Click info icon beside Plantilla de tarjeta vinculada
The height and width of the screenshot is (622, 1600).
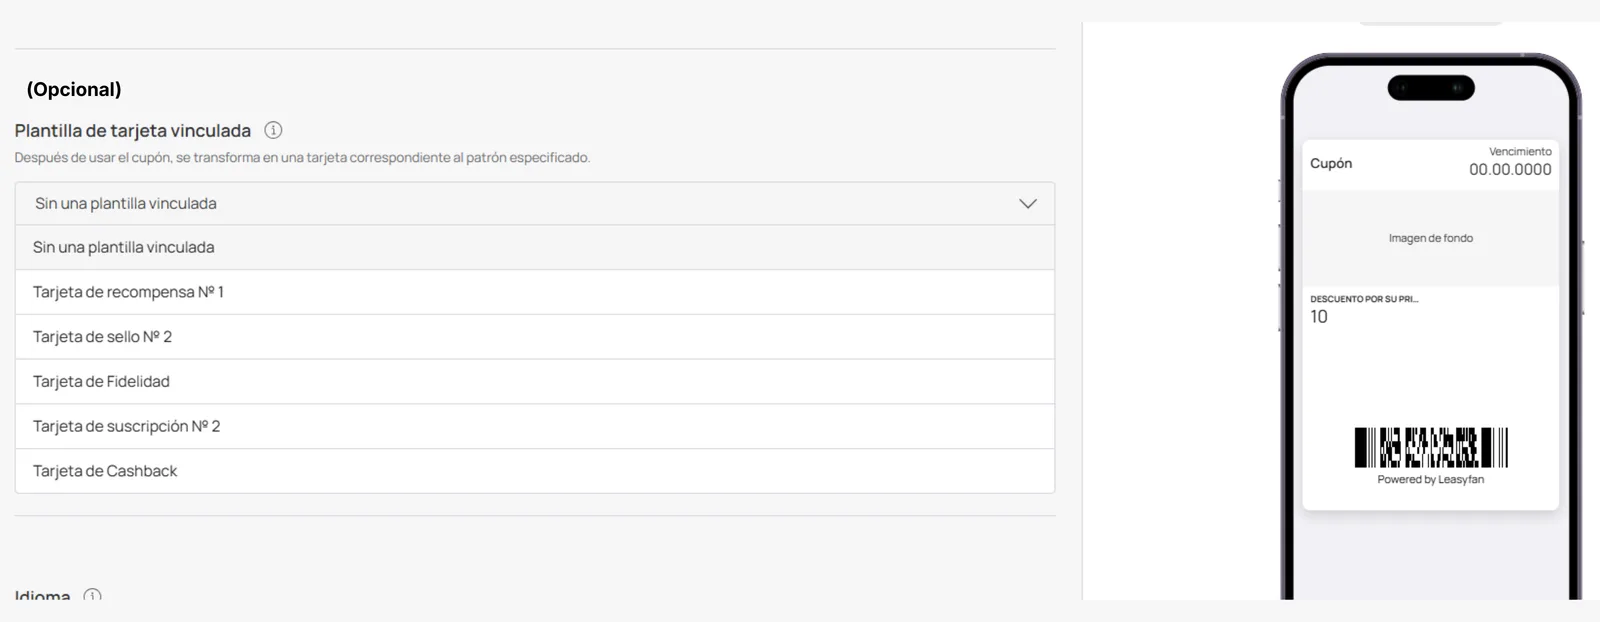tap(273, 130)
